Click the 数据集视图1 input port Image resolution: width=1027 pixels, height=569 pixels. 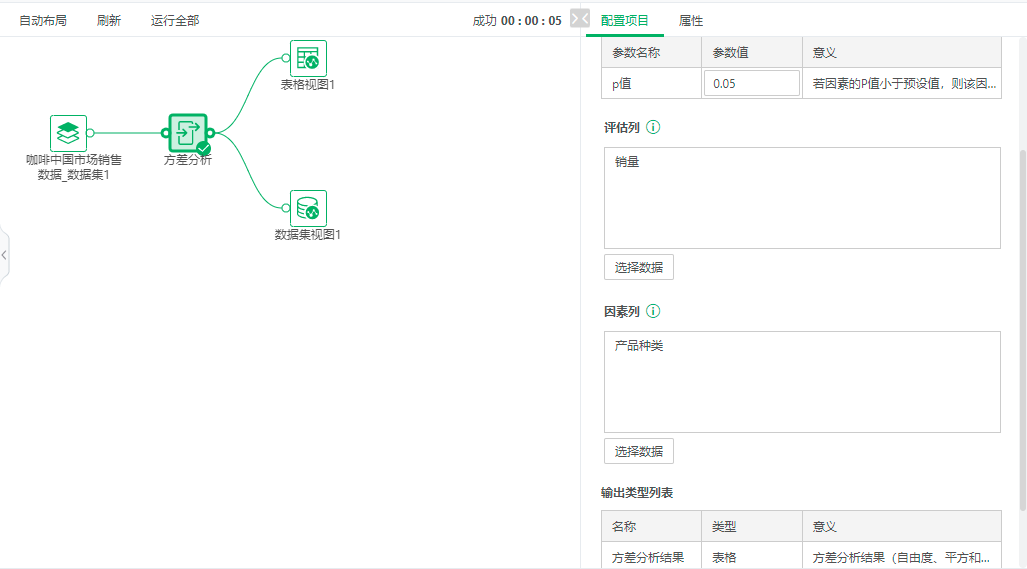pyautogui.click(x=286, y=208)
